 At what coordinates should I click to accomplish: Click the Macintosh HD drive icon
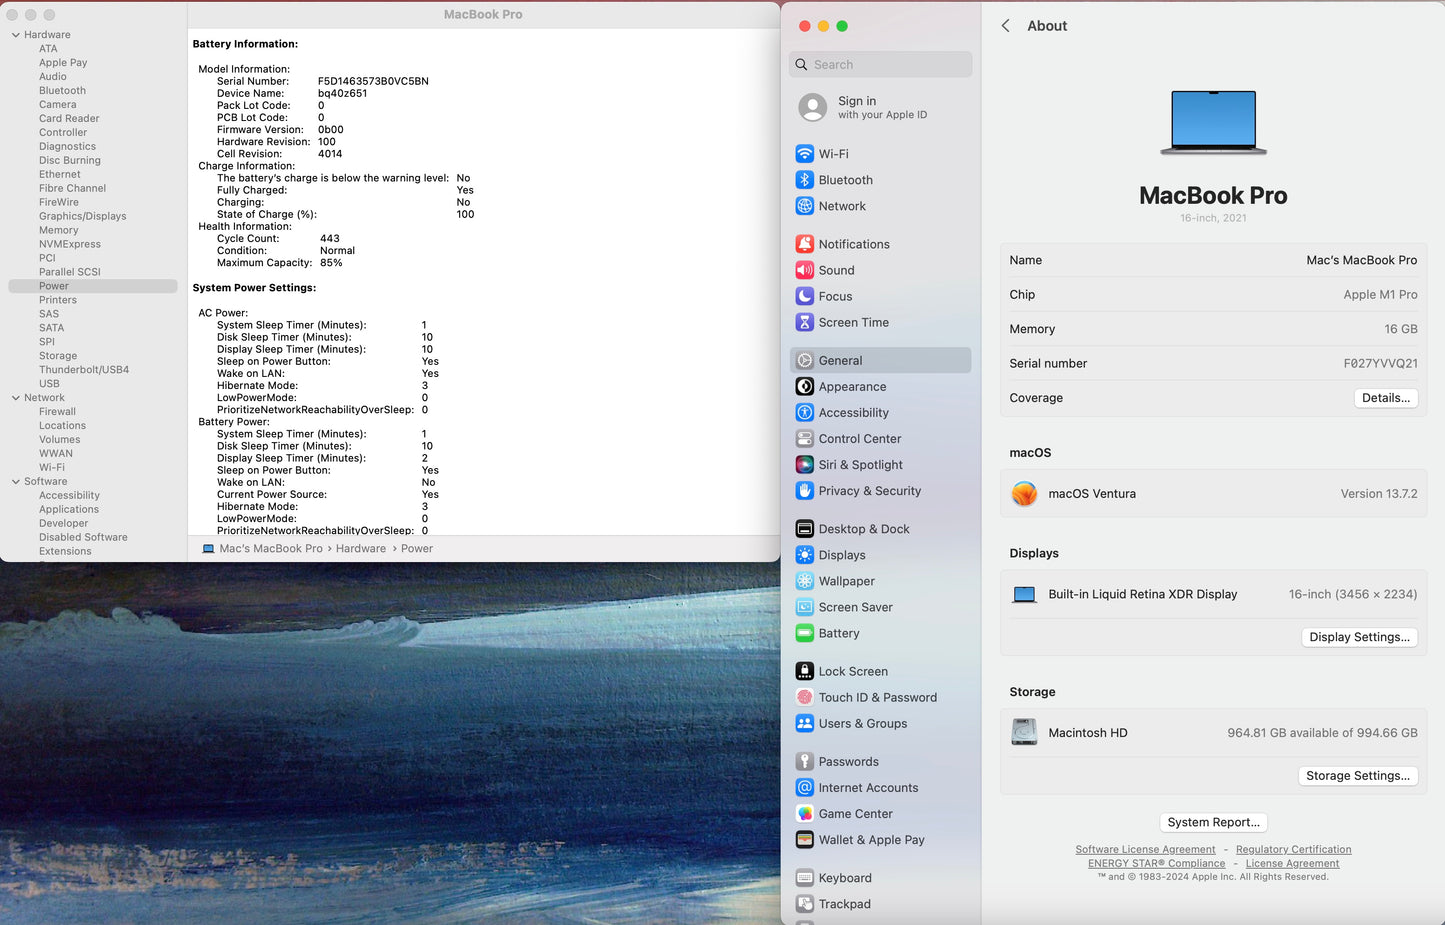pyautogui.click(x=1024, y=732)
